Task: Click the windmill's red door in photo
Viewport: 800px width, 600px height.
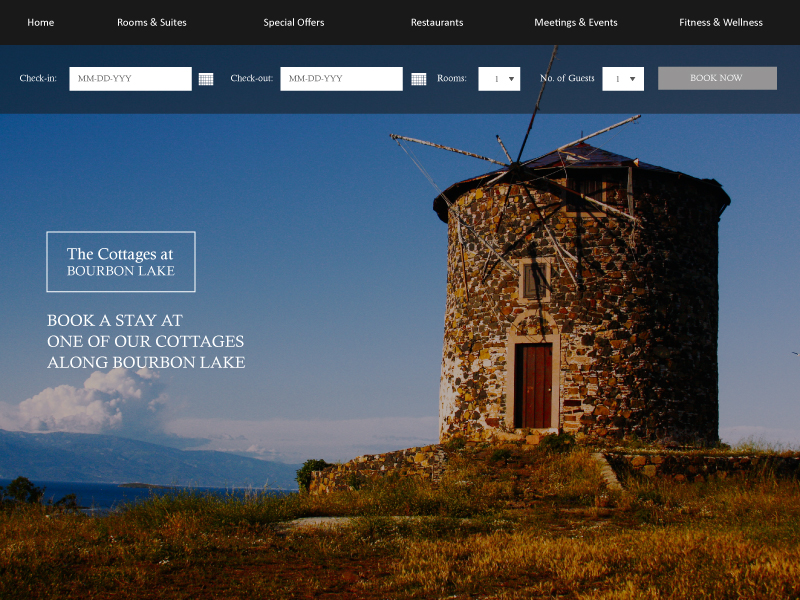Action: tap(536, 386)
